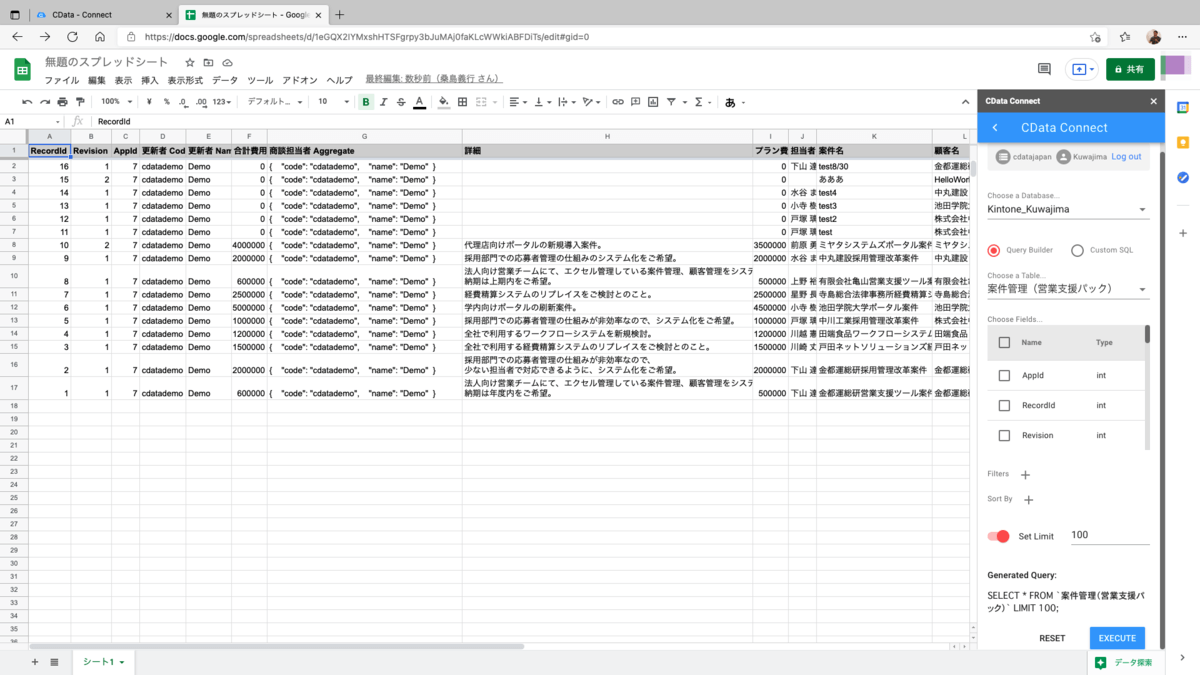Click the green 共有 share button

(1130, 69)
